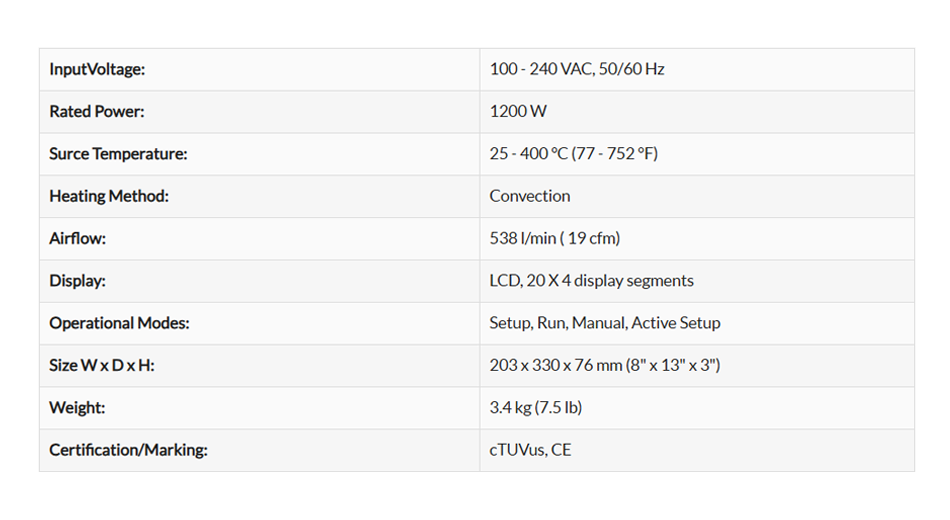Select the 1200 W value
Viewport: 950px width, 520px height.
pos(518,111)
